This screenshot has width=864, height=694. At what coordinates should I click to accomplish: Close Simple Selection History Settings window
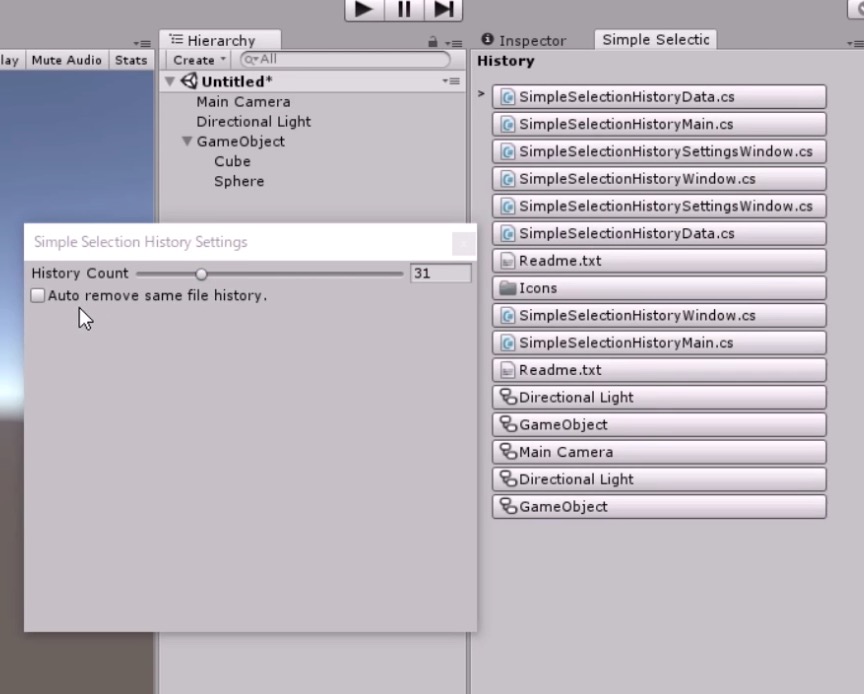pyautogui.click(x=463, y=243)
